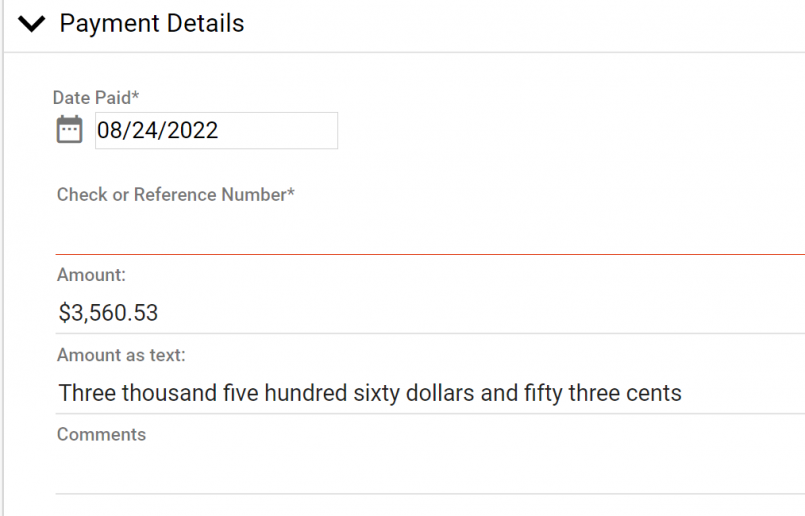Click the Amount label
The height and width of the screenshot is (516, 805).
pos(91,275)
